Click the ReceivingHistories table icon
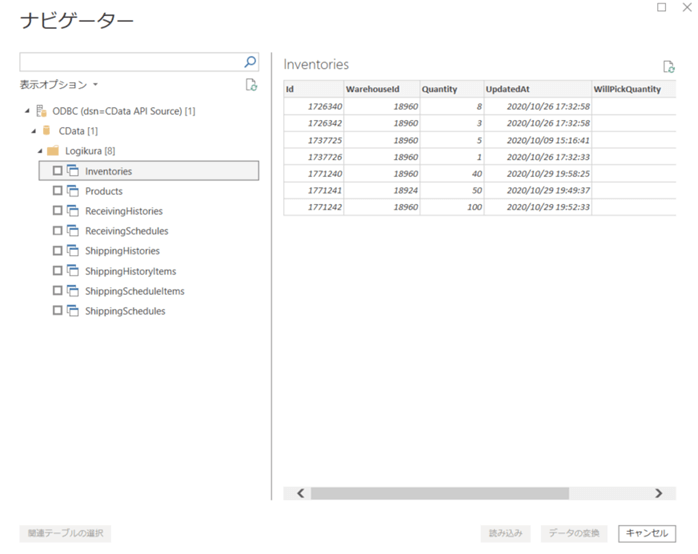 (x=73, y=210)
